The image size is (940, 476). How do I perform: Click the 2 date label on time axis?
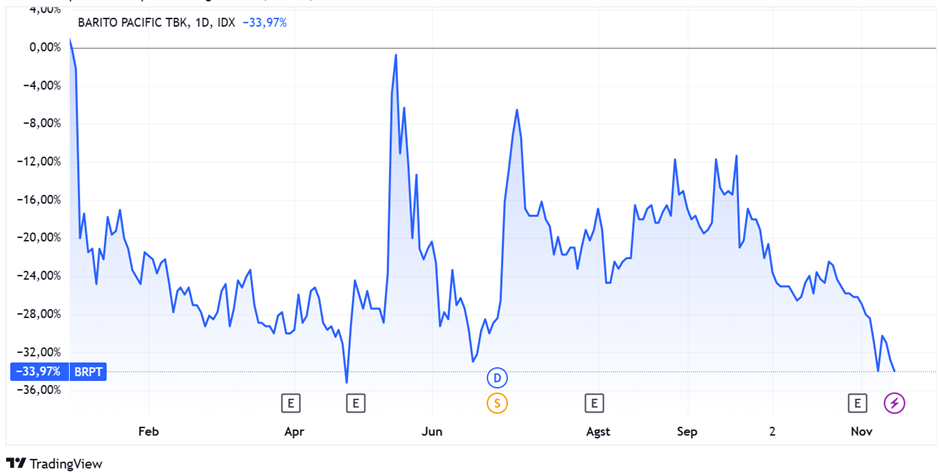point(773,432)
